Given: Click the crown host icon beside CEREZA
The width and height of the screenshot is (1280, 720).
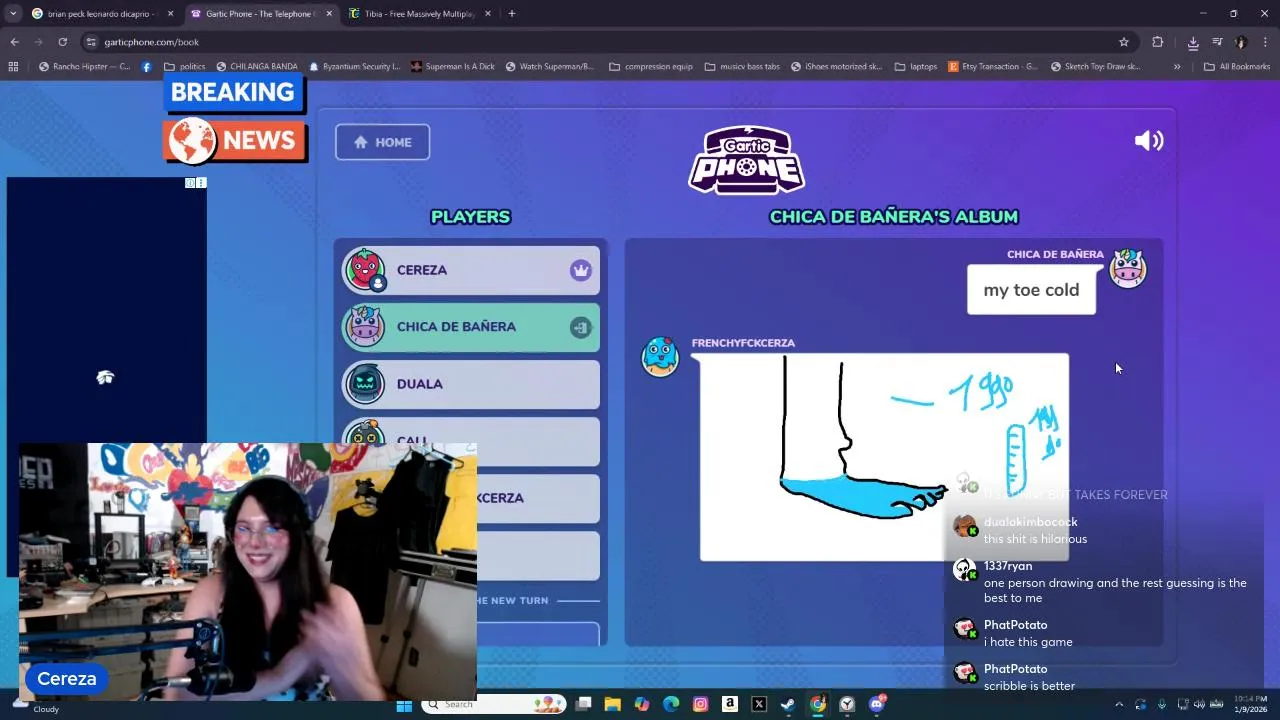Looking at the screenshot, I should click(581, 270).
